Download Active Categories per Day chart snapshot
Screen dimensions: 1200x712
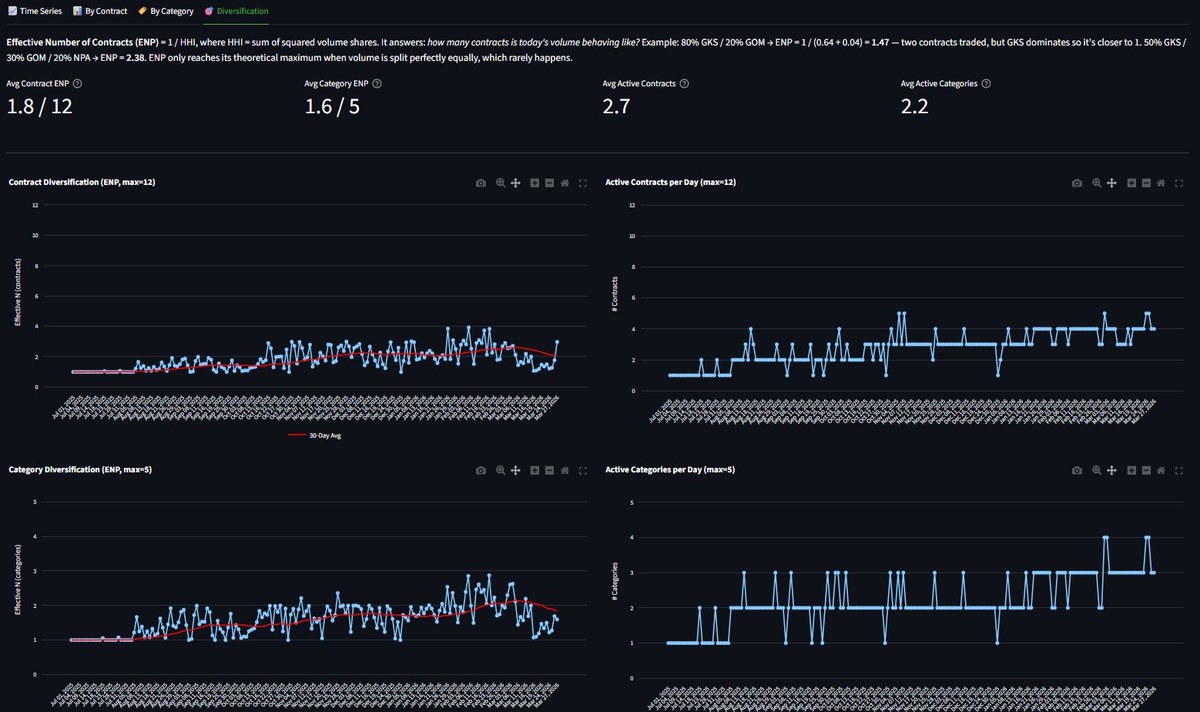[1077, 469]
